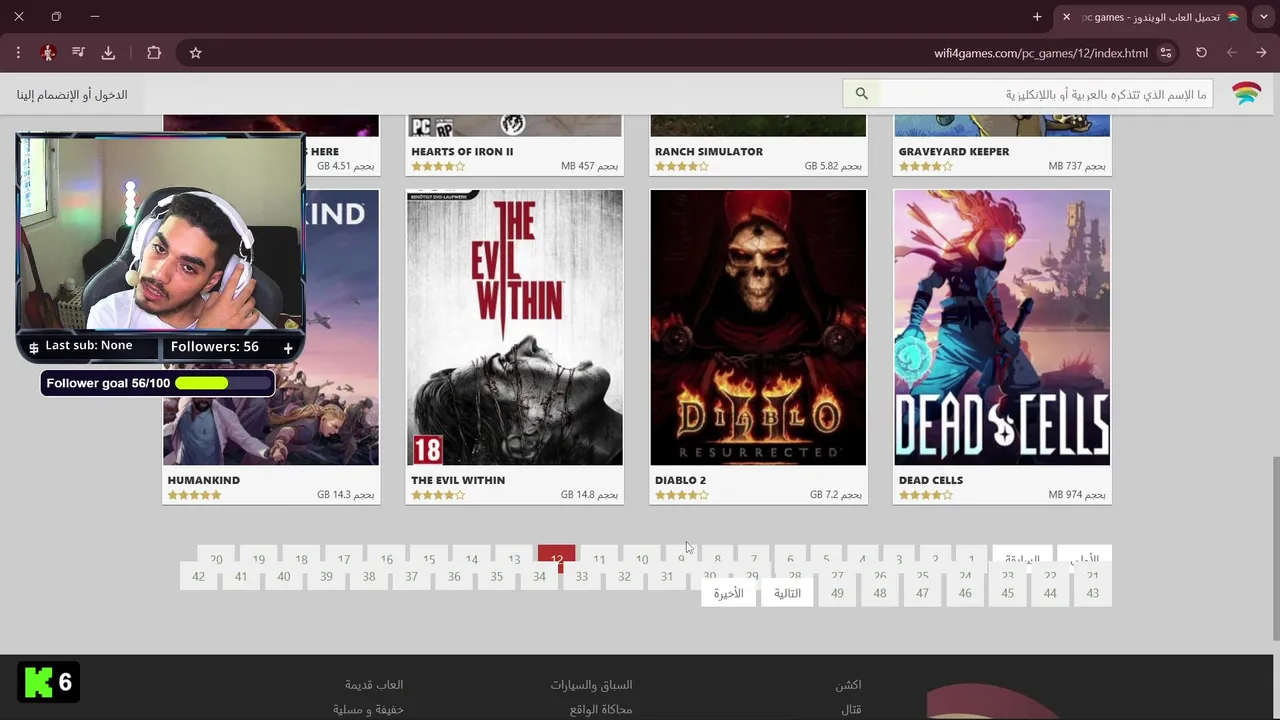1280x720 pixels.
Task: Open footer category محاكاة الواقع
Action: [601, 709]
